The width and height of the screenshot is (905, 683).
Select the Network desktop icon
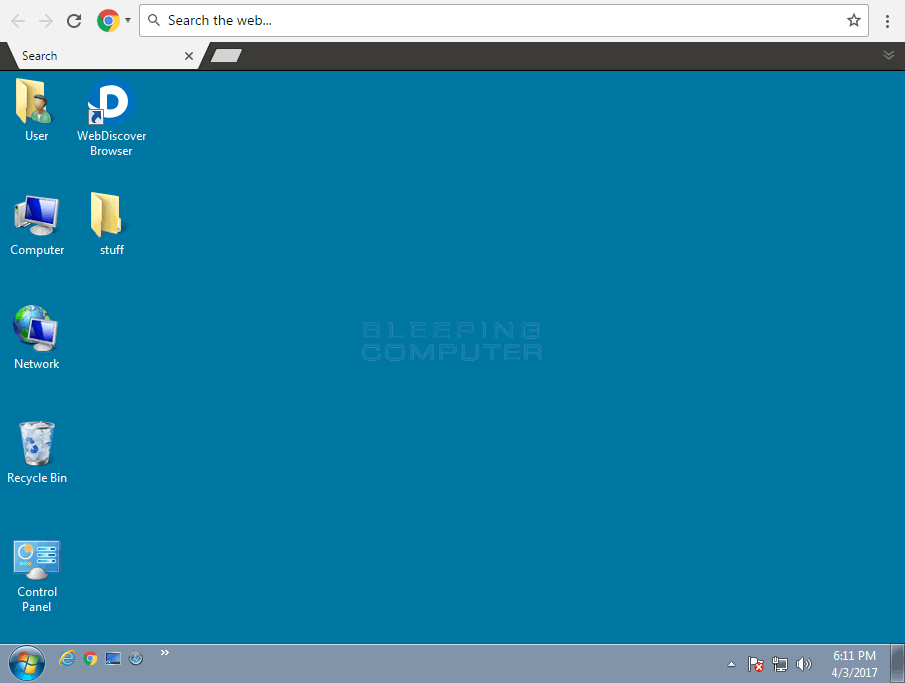pos(36,338)
